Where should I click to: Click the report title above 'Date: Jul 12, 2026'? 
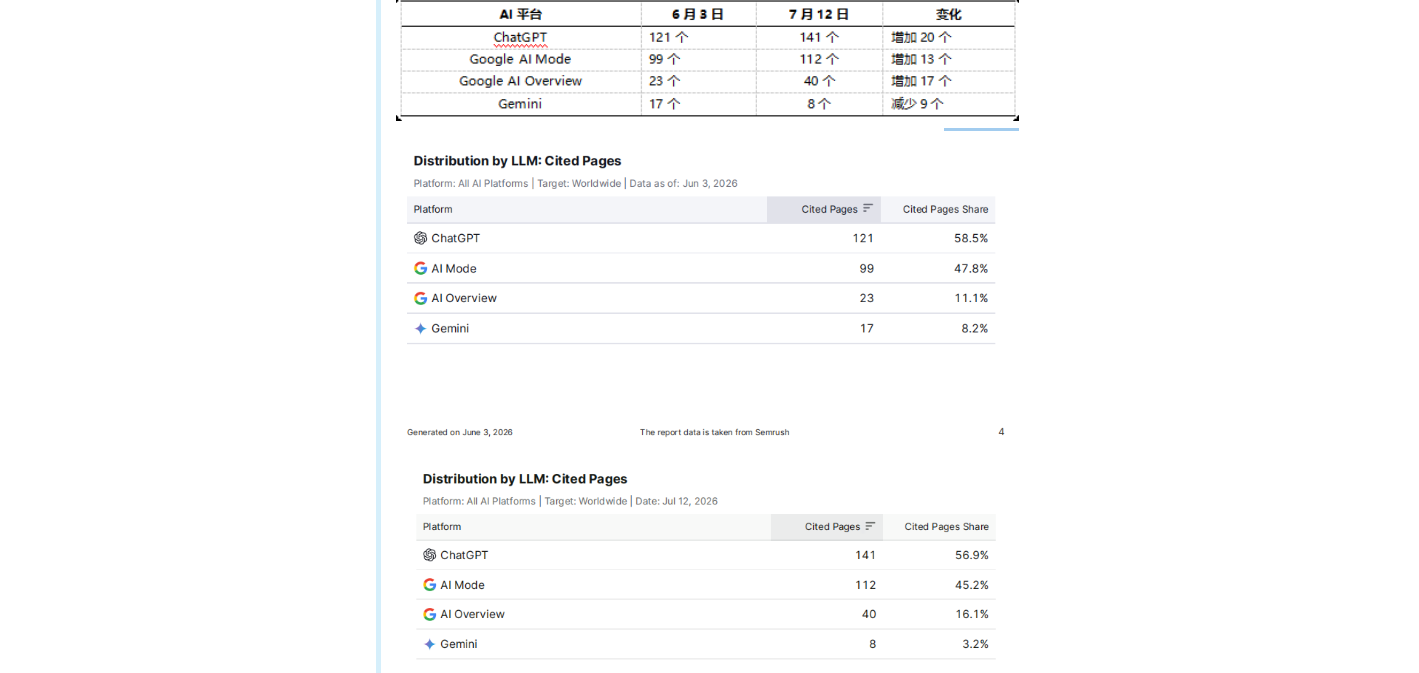[x=525, y=479]
